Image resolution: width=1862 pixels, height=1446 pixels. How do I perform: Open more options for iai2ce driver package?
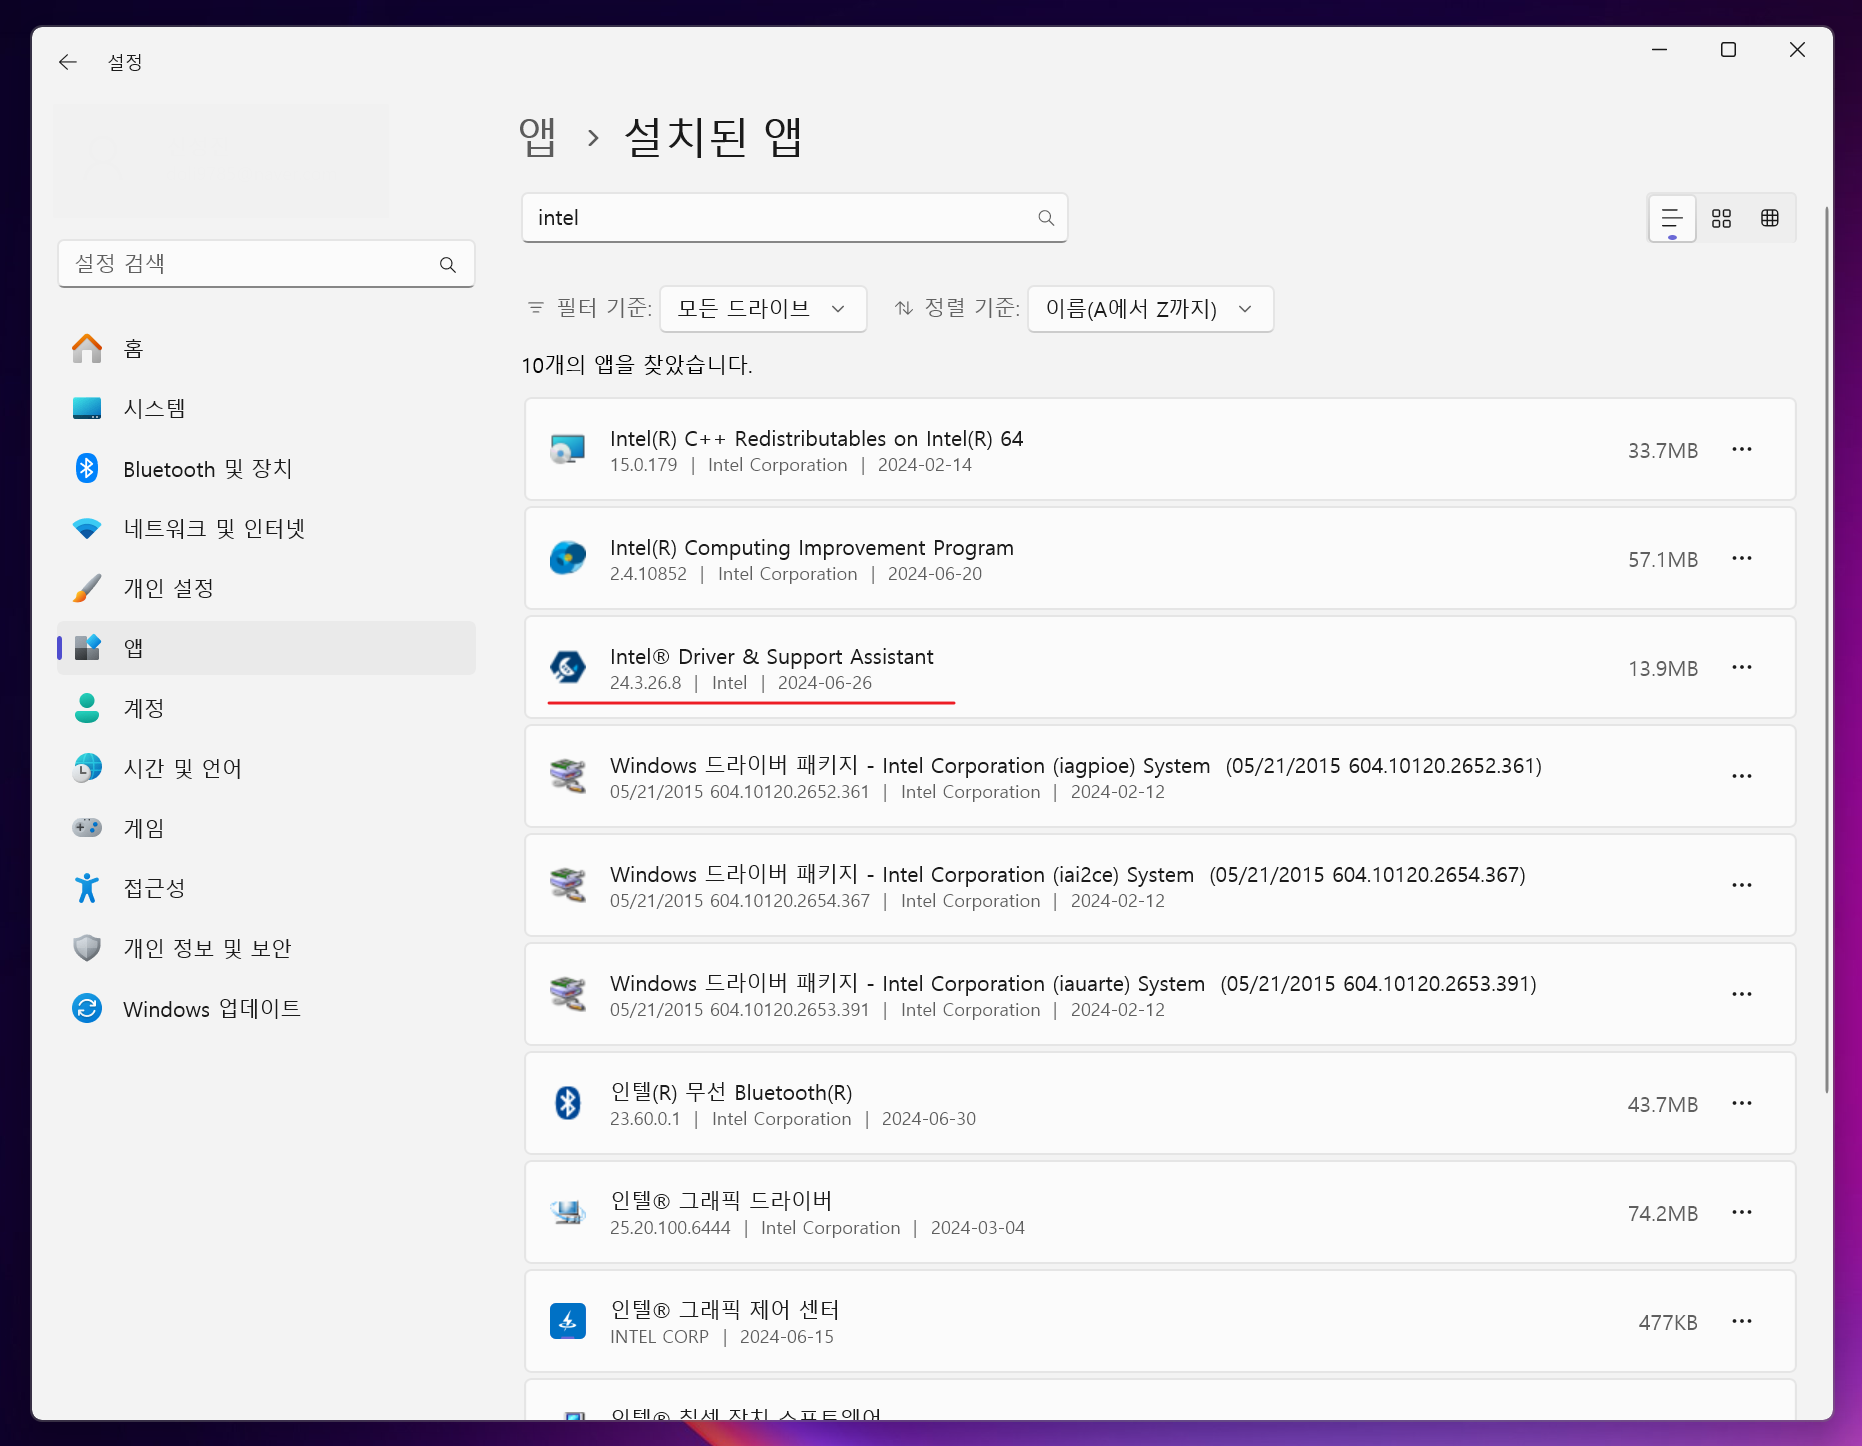[x=1742, y=886]
